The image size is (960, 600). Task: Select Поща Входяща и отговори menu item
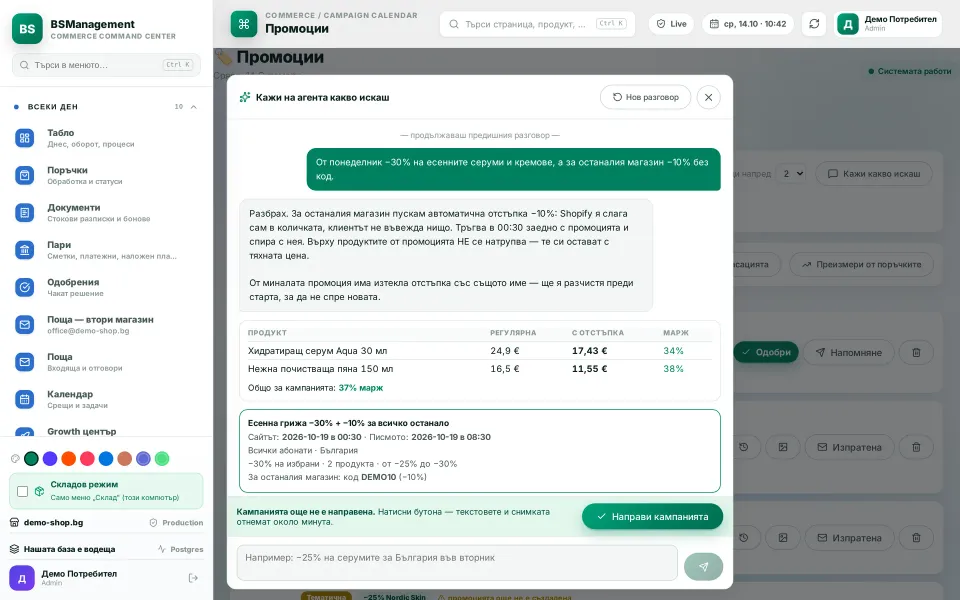point(107,362)
